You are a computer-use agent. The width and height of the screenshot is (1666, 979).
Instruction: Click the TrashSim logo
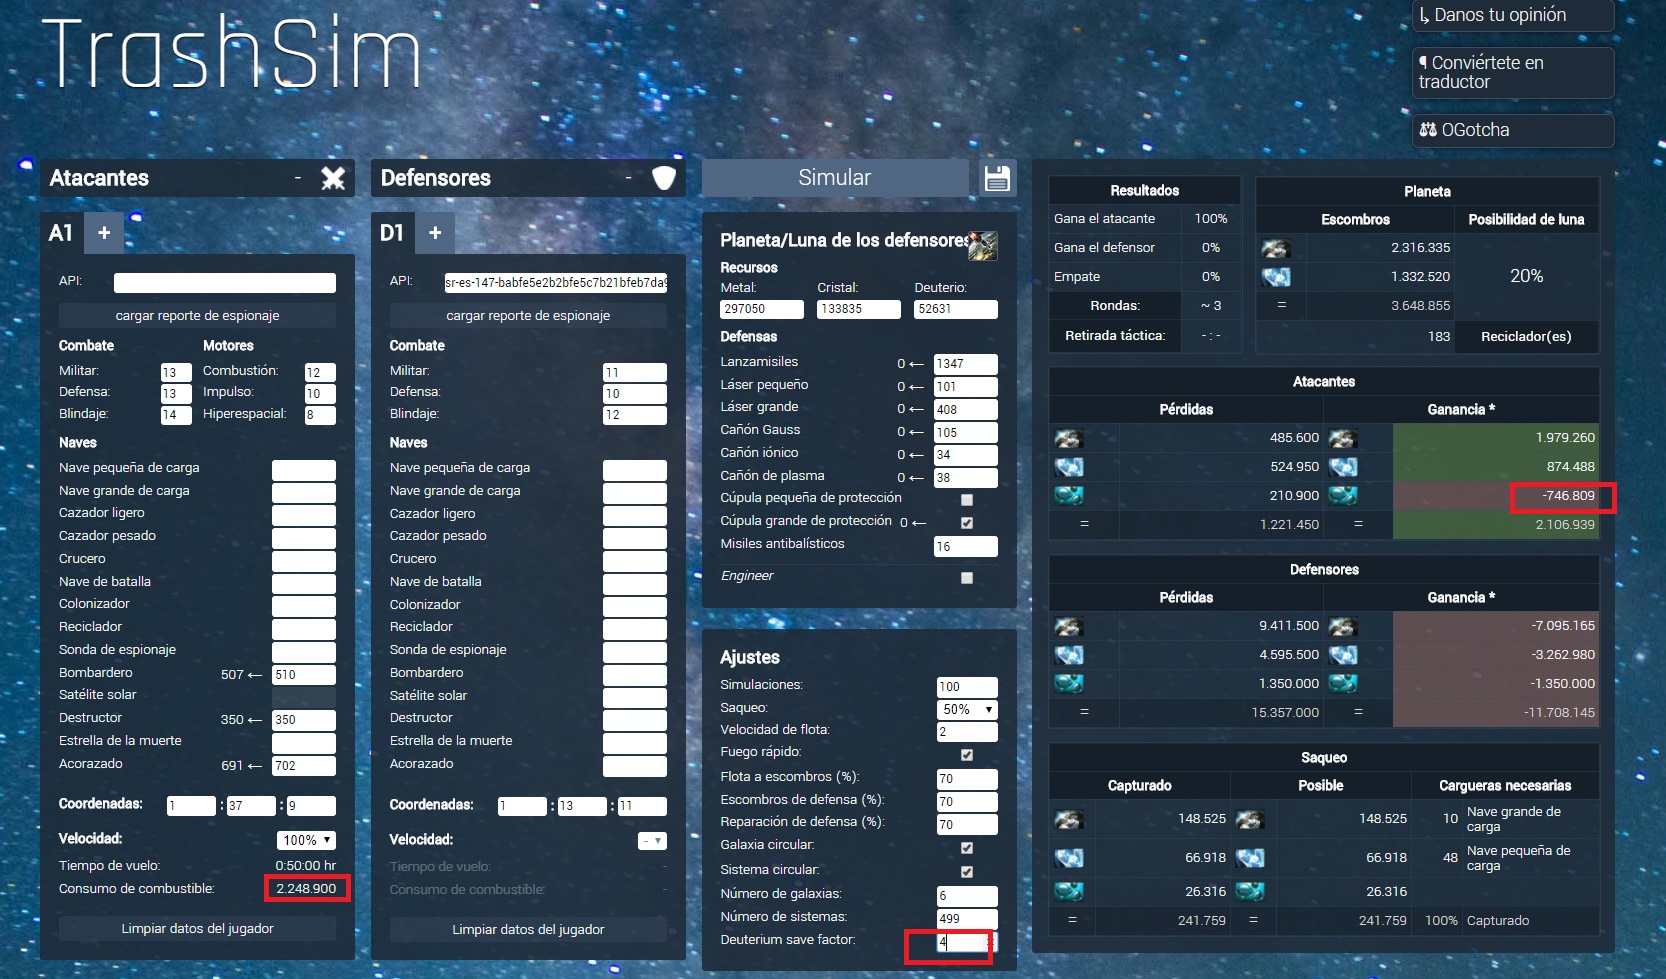[232, 52]
